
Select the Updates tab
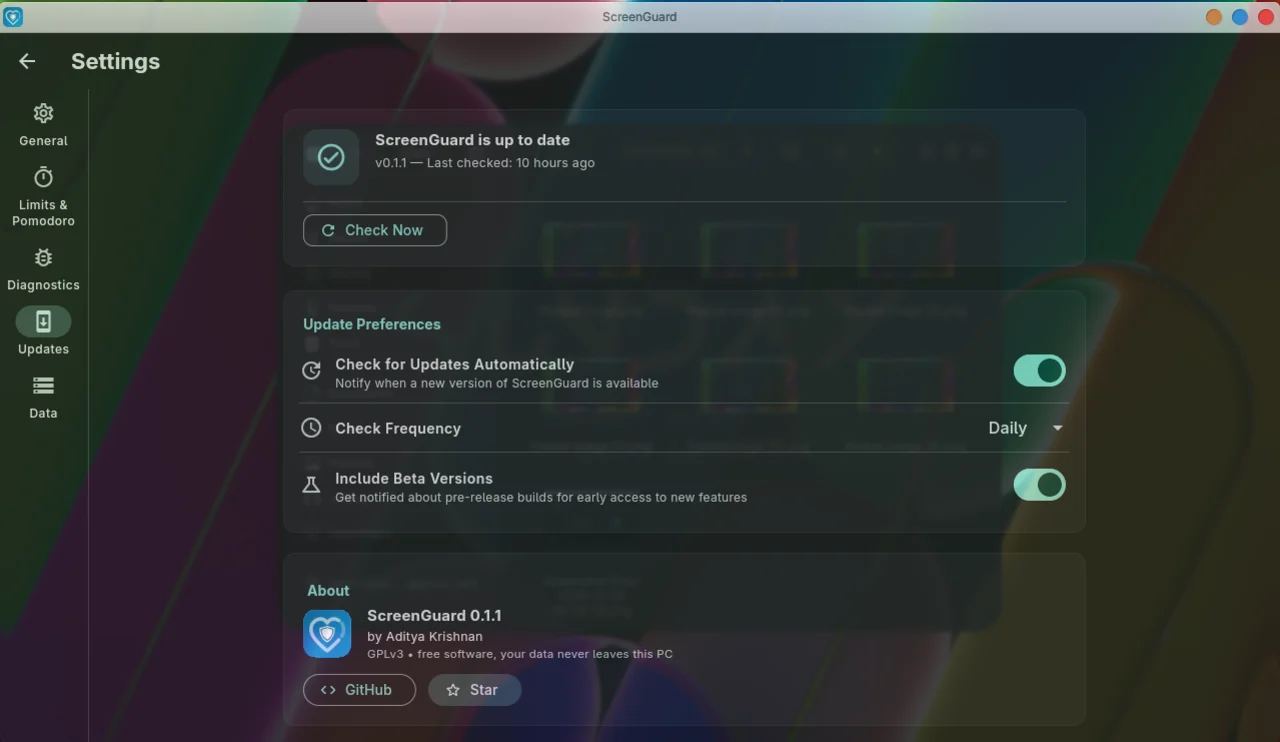click(x=43, y=332)
